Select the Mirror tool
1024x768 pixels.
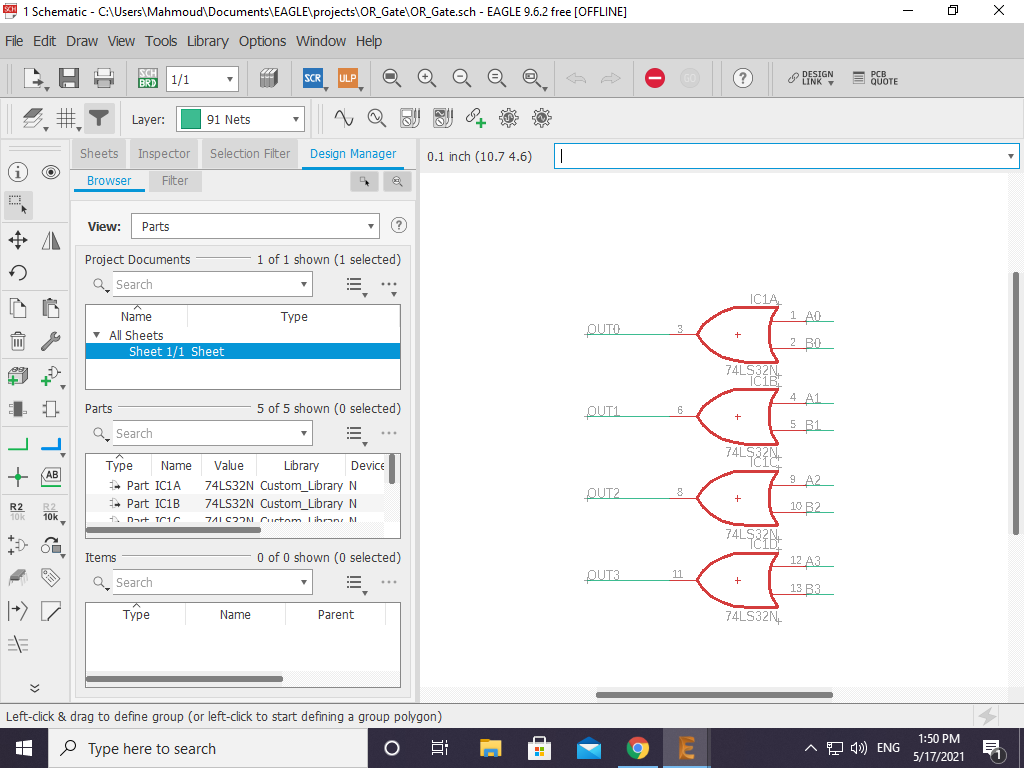(51, 240)
